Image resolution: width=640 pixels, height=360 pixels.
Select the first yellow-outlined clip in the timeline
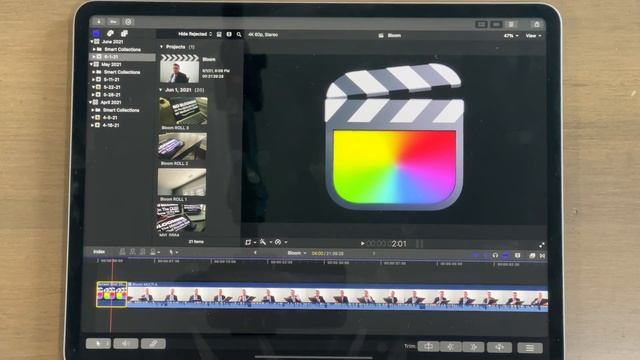(111, 294)
